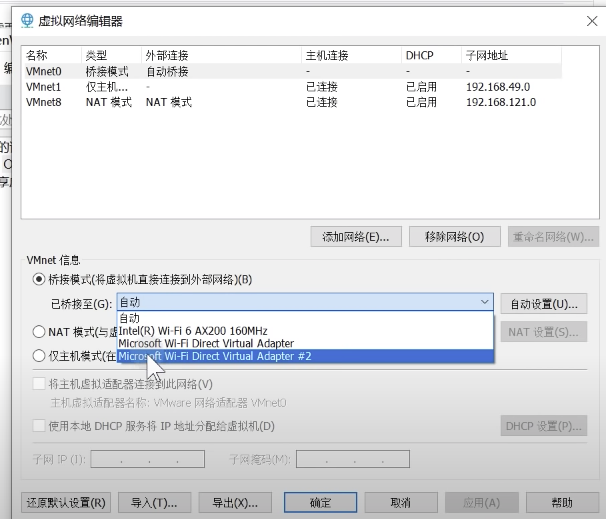Collapse the 已桥接至 dropdown arrow
This screenshot has width=606, height=519.
(x=485, y=302)
